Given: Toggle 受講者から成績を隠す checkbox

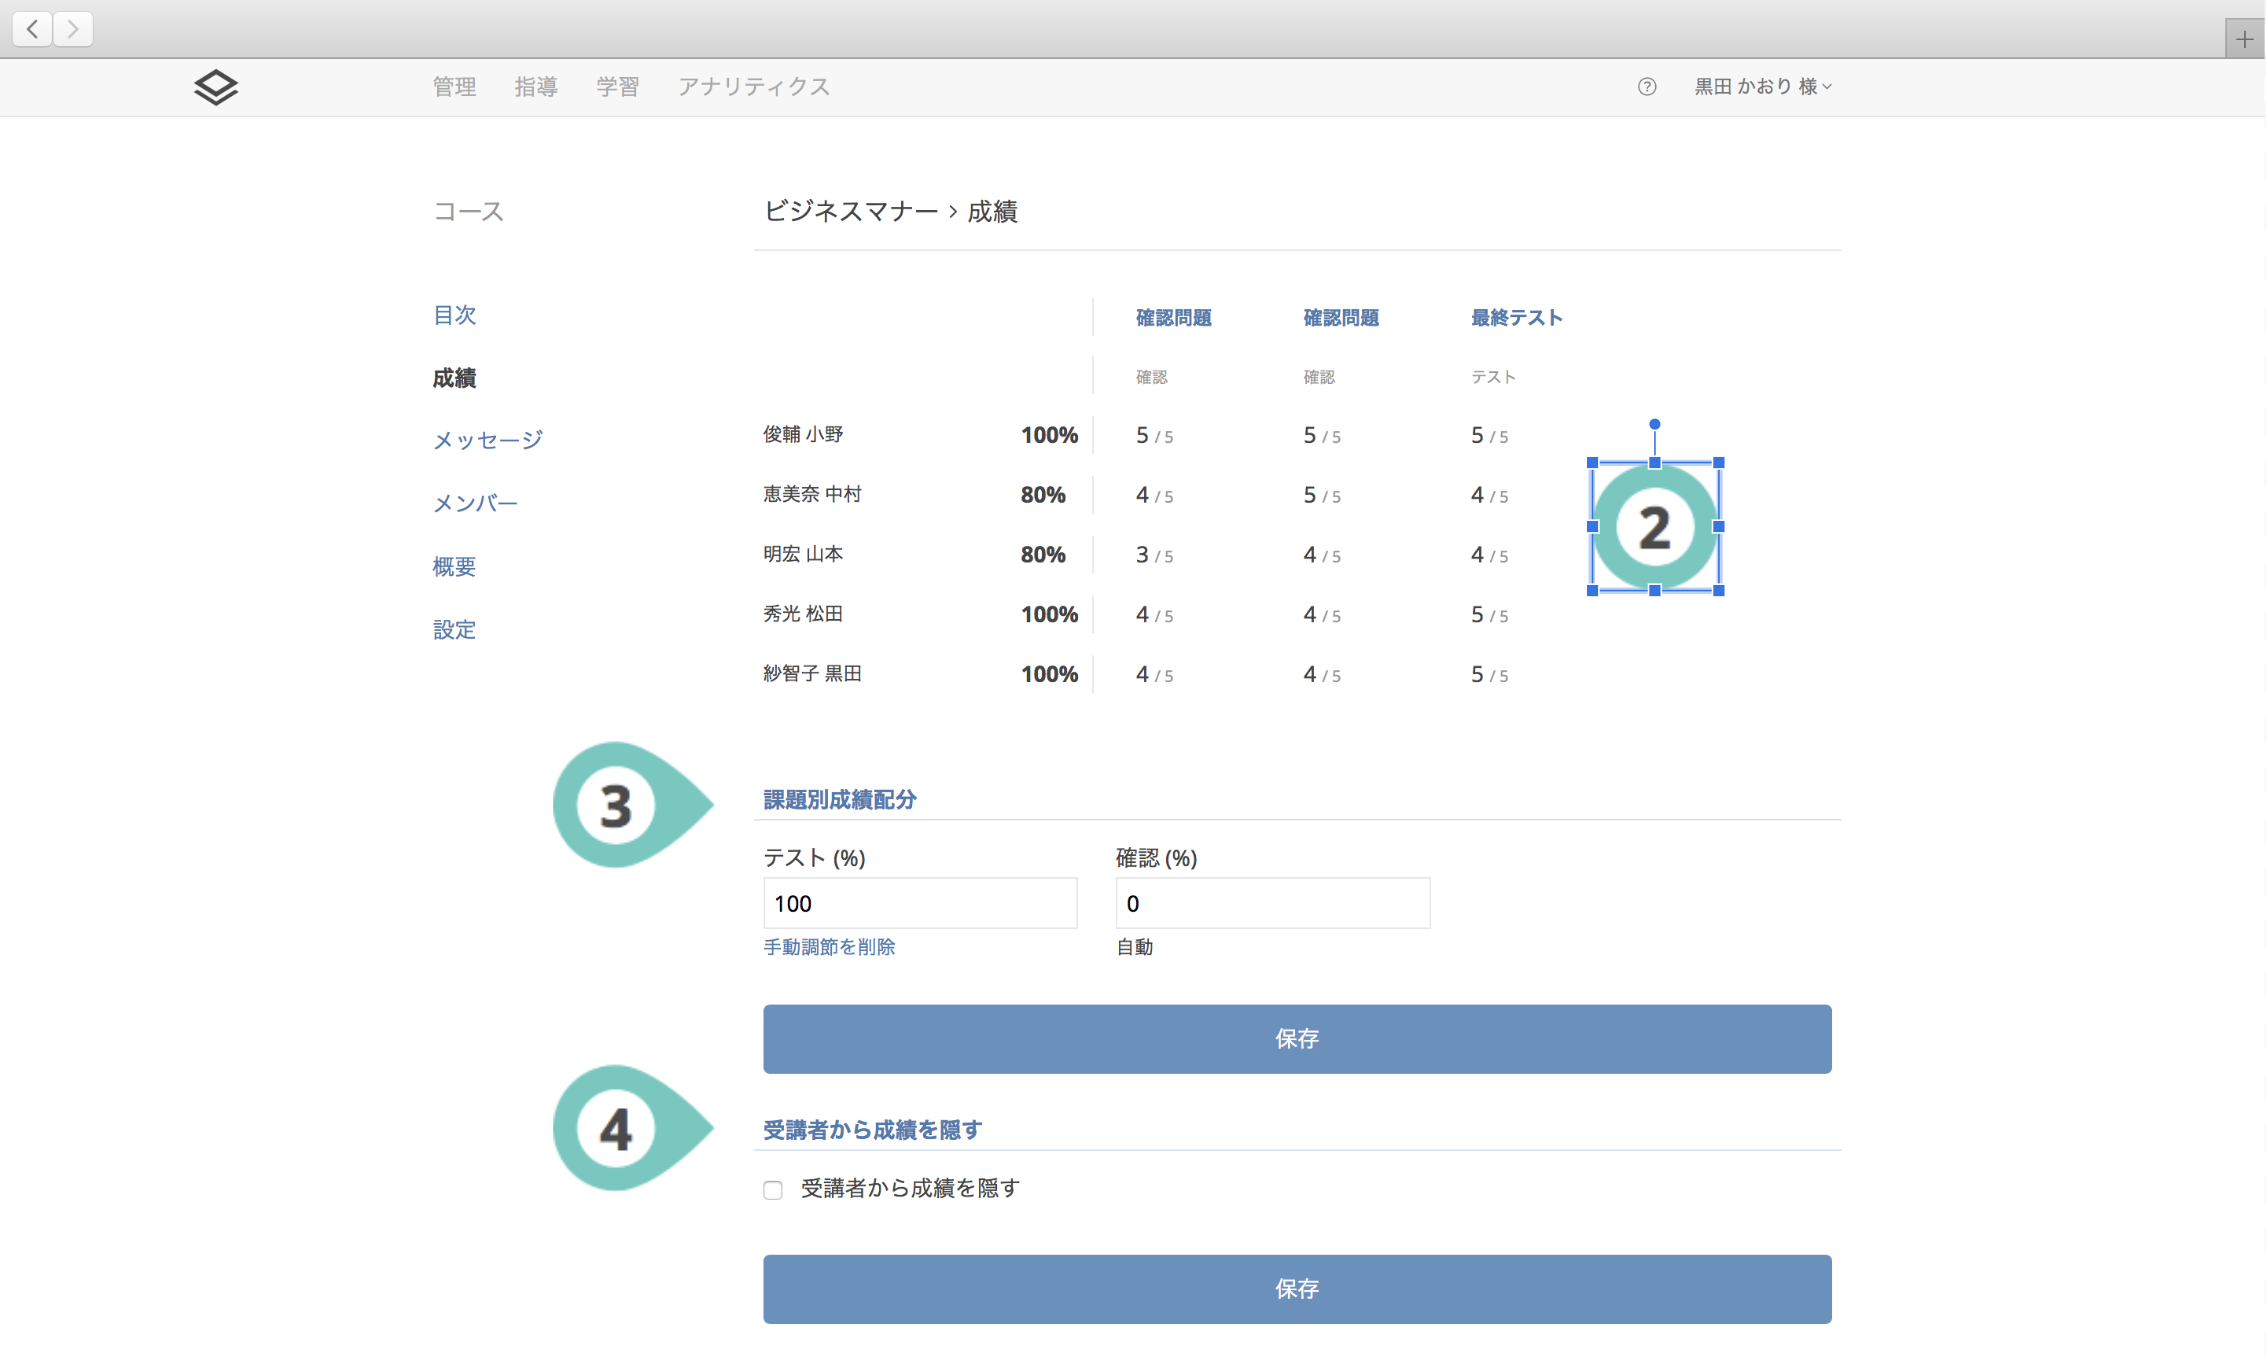Looking at the screenshot, I should 773,1189.
